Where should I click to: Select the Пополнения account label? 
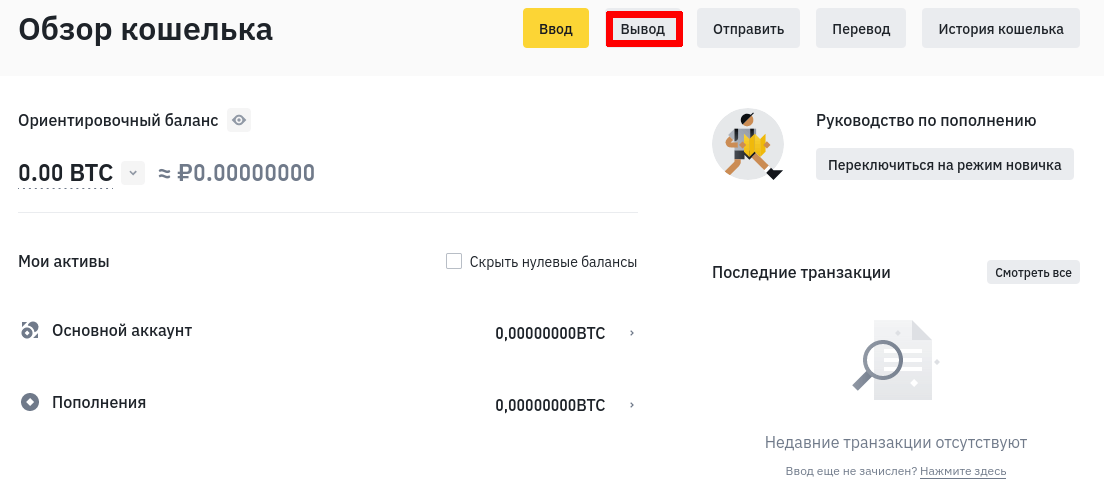[x=99, y=402]
